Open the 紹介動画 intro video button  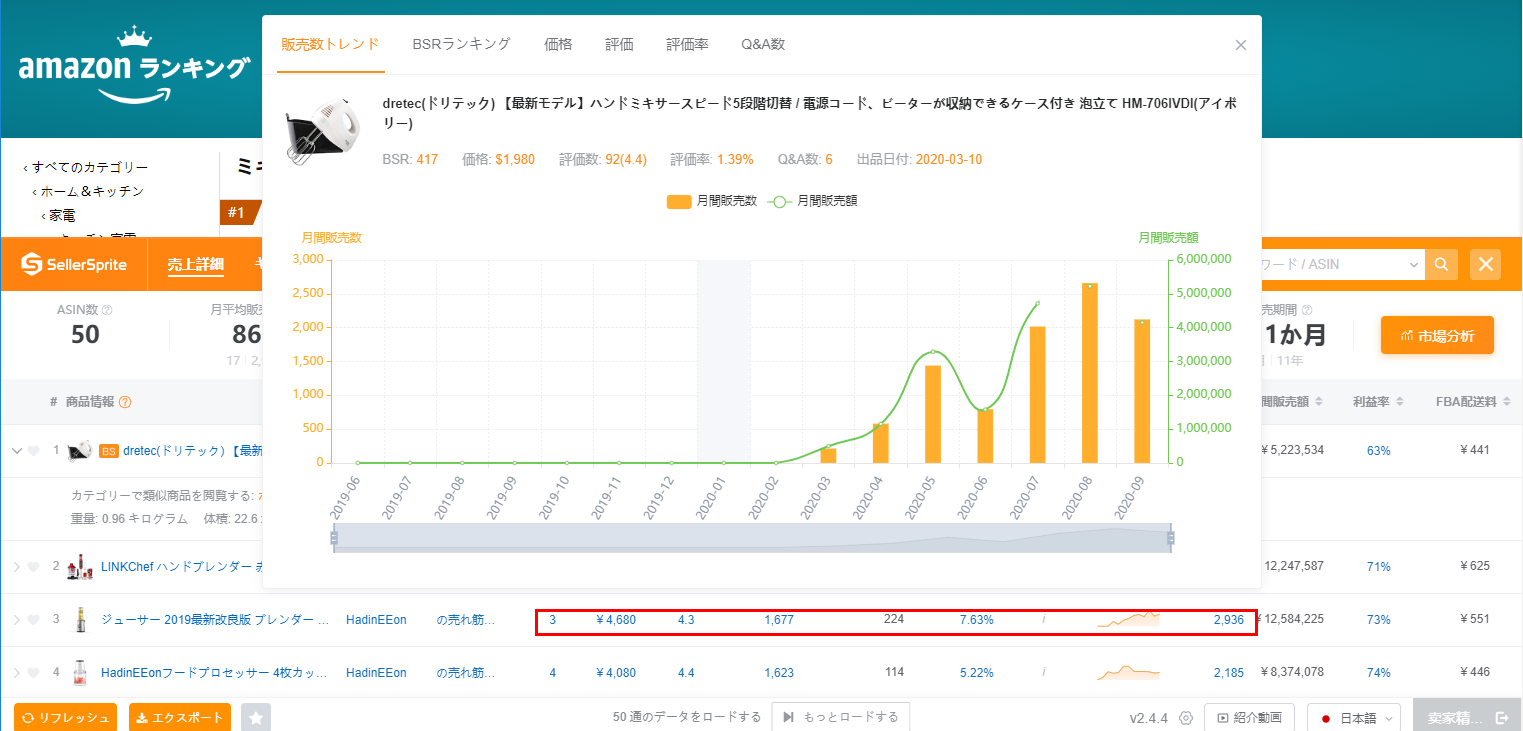(x=1250, y=718)
